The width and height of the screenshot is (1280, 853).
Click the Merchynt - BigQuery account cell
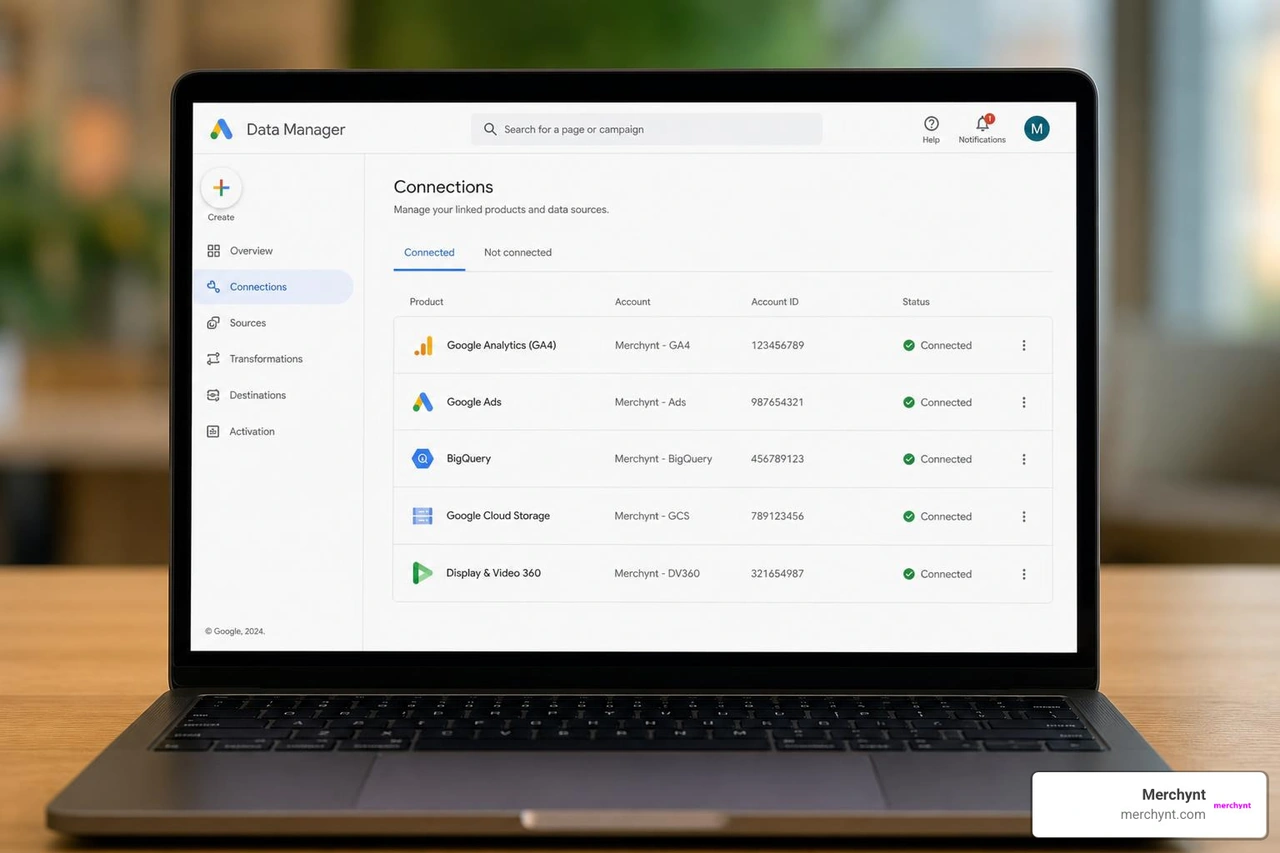pos(664,459)
